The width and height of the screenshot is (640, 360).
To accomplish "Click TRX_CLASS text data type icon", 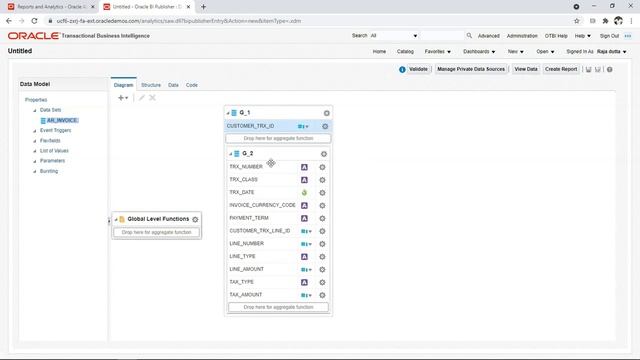I will 304,180.
